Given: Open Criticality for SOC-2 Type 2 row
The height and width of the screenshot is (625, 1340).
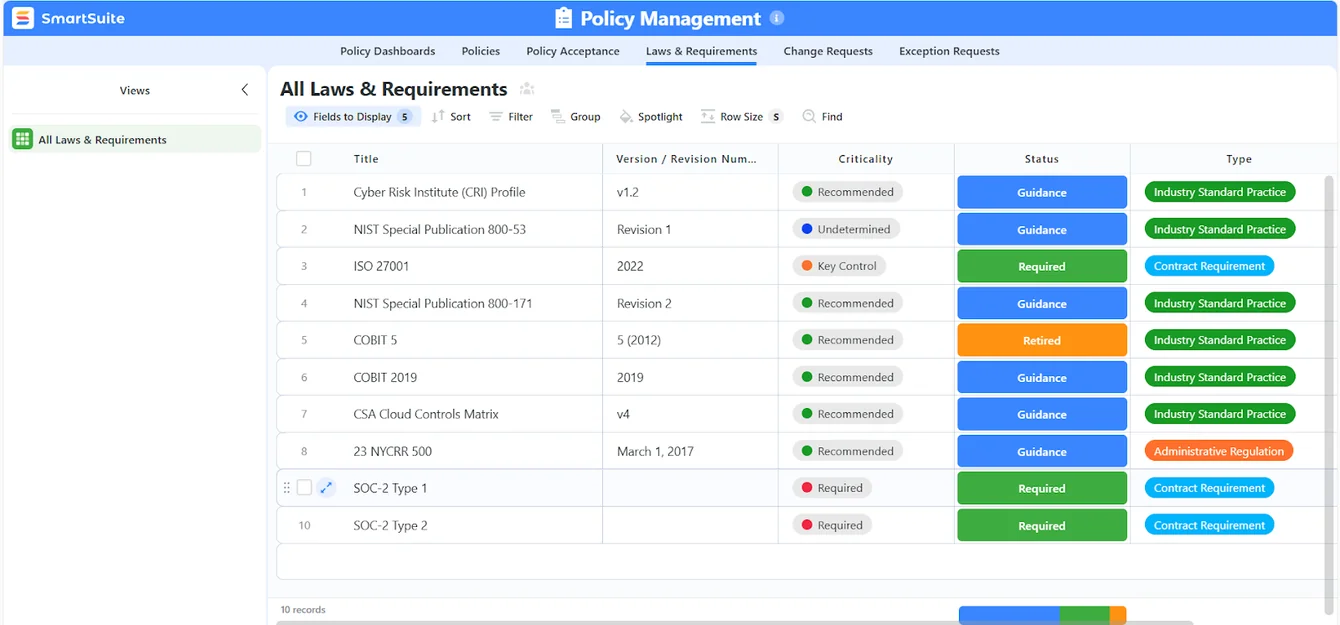Looking at the screenshot, I should coord(832,525).
